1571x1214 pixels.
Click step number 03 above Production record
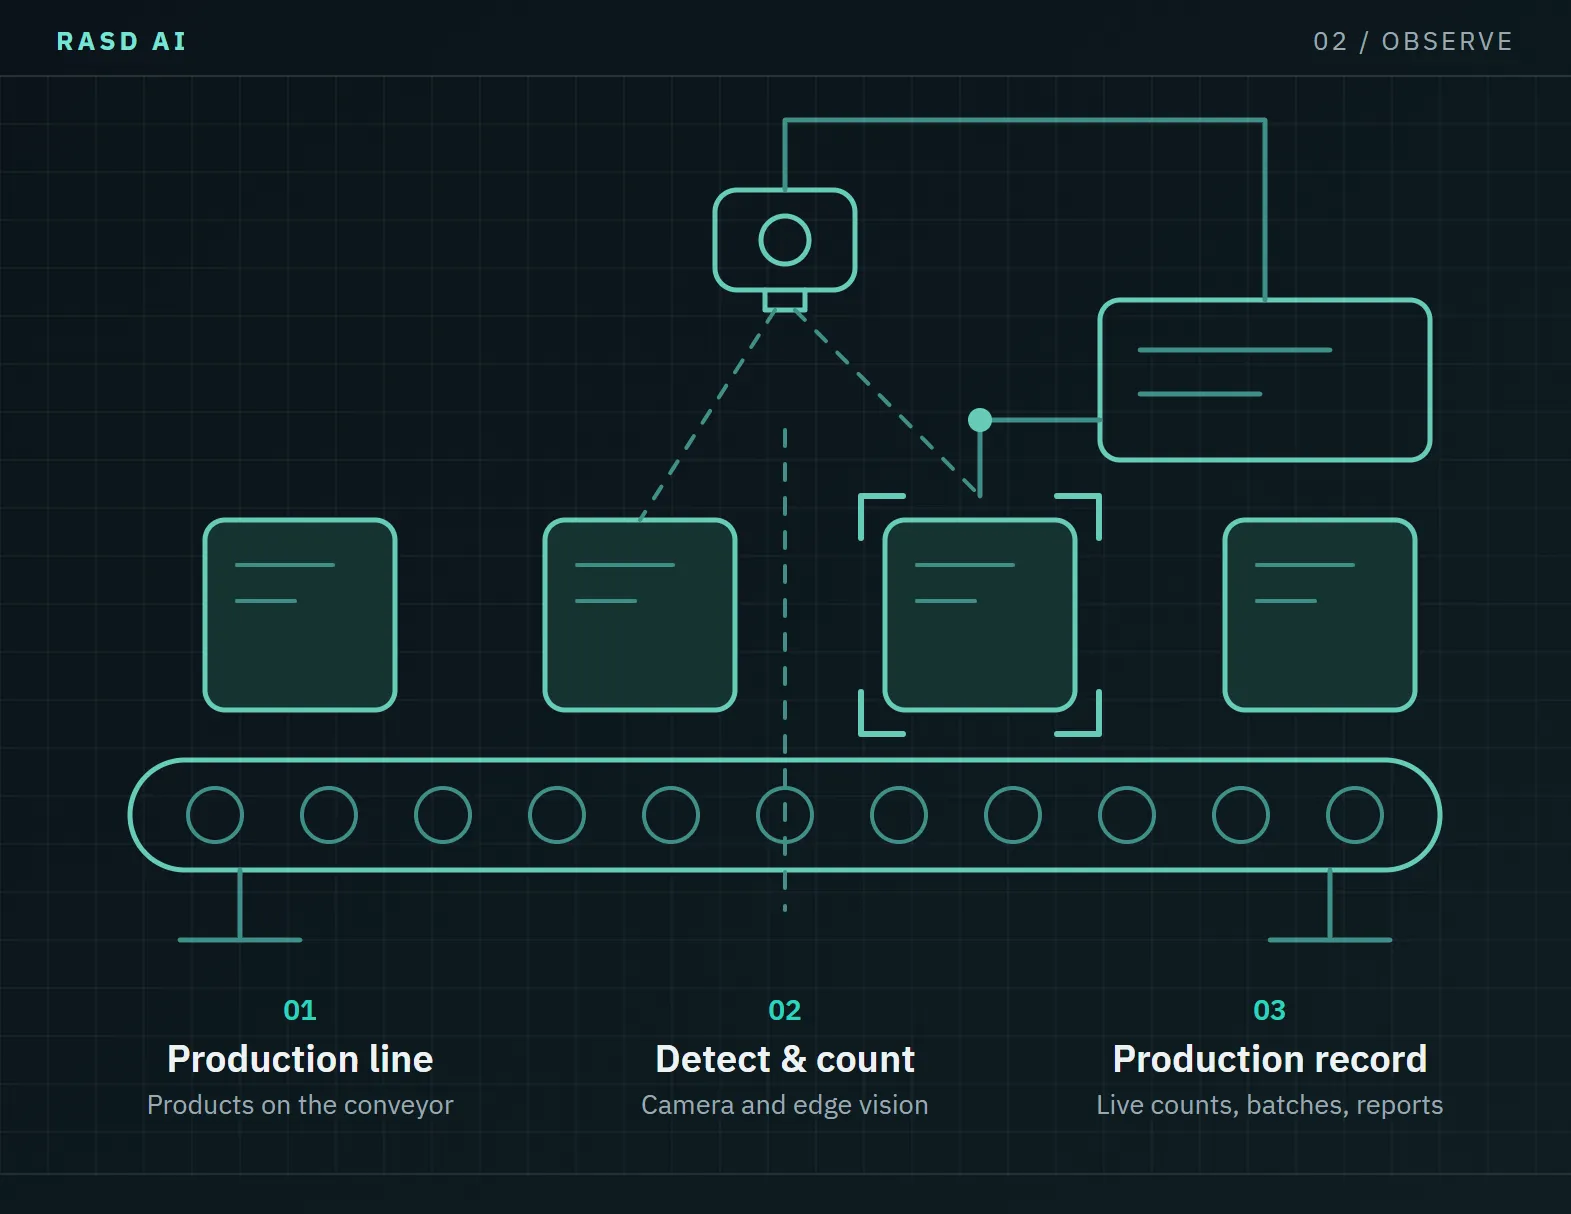pyautogui.click(x=1270, y=1010)
